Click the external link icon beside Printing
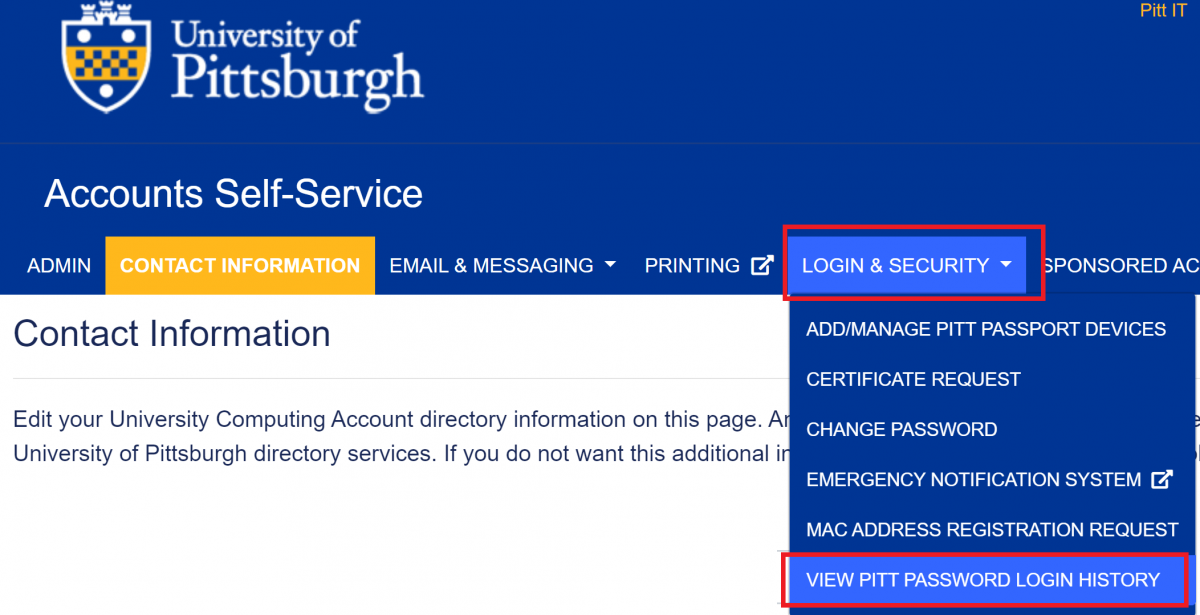 coord(762,266)
